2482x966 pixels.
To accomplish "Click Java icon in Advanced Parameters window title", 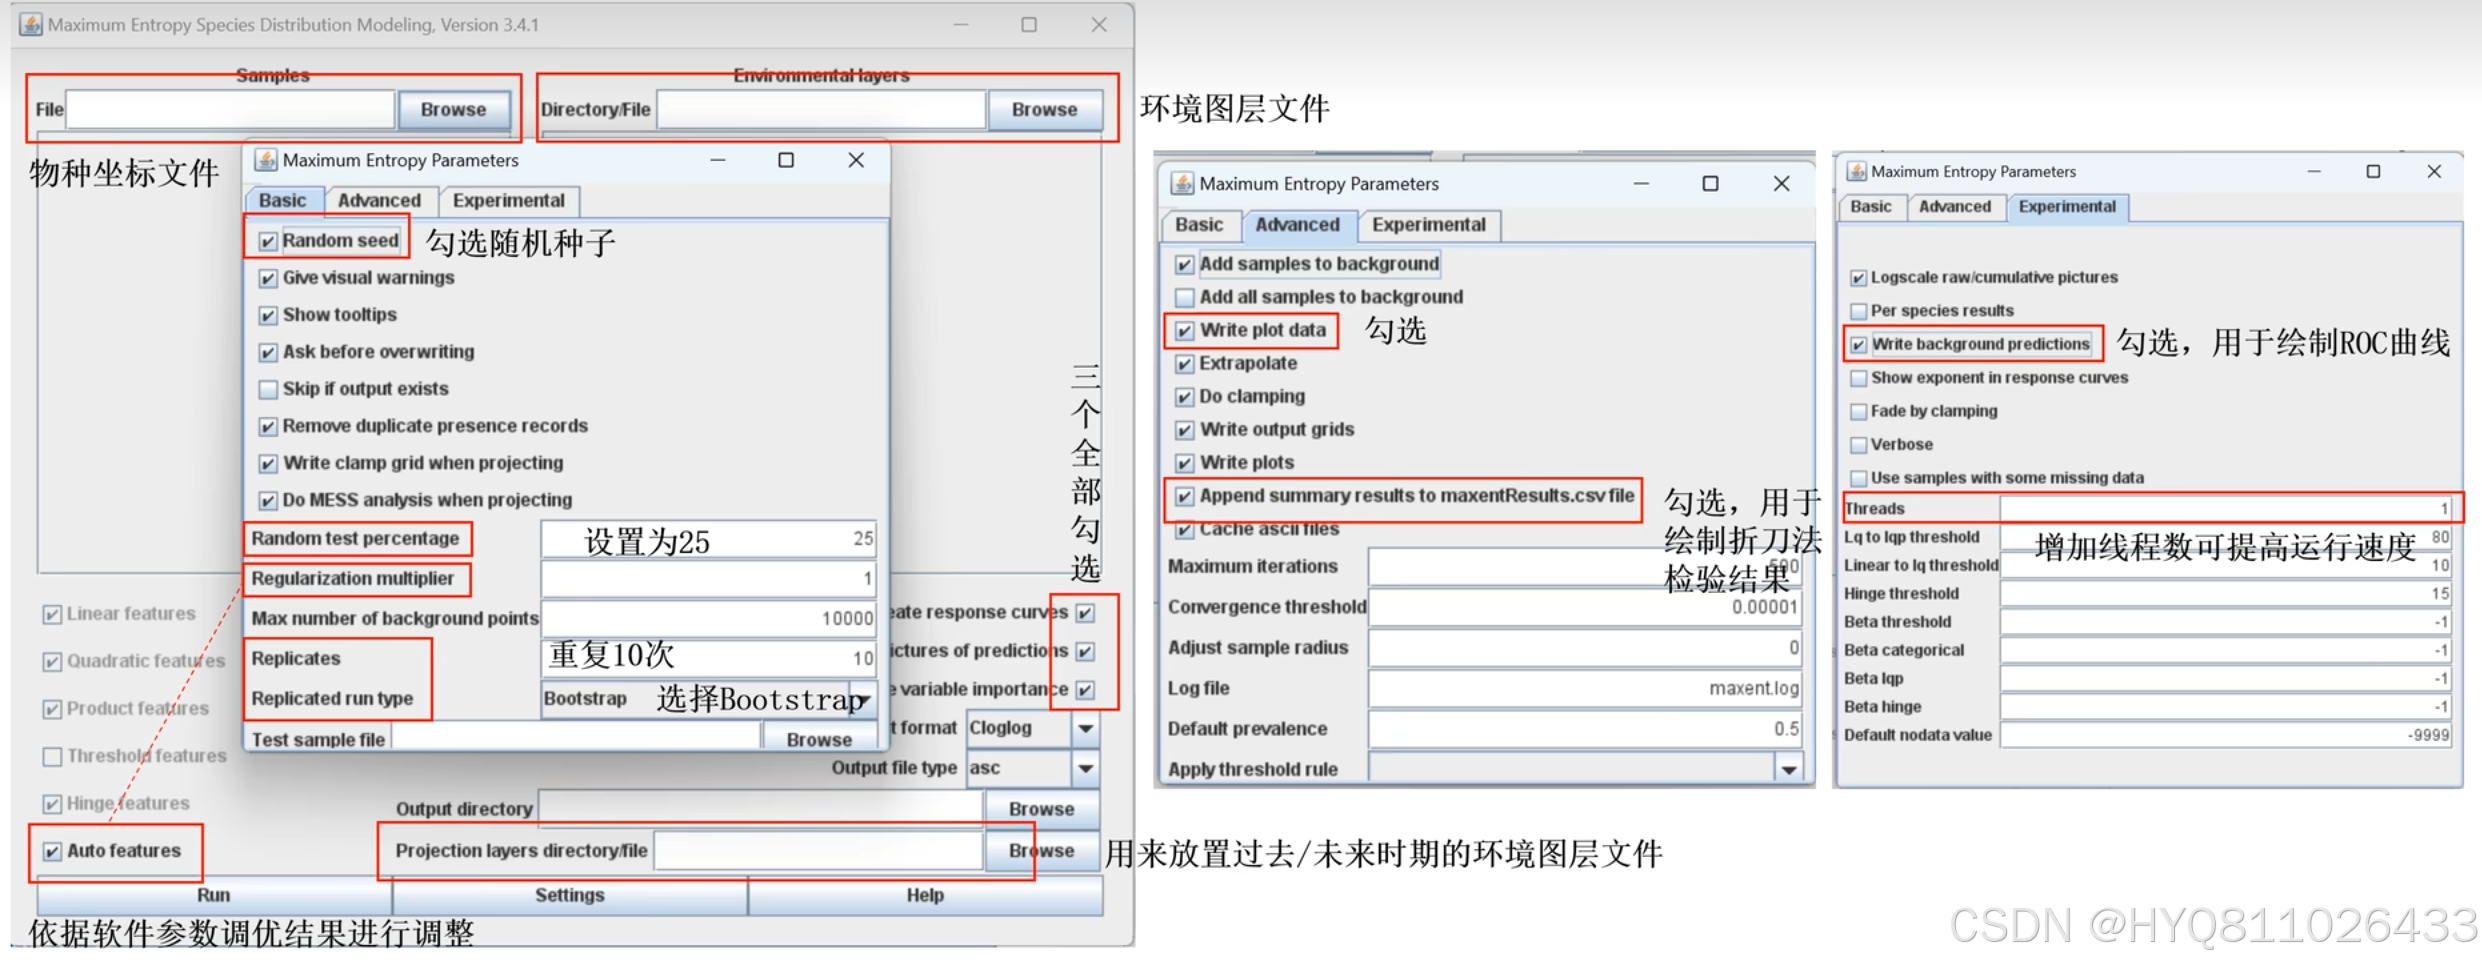I will pyautogui.click(x=1182, y=183).
